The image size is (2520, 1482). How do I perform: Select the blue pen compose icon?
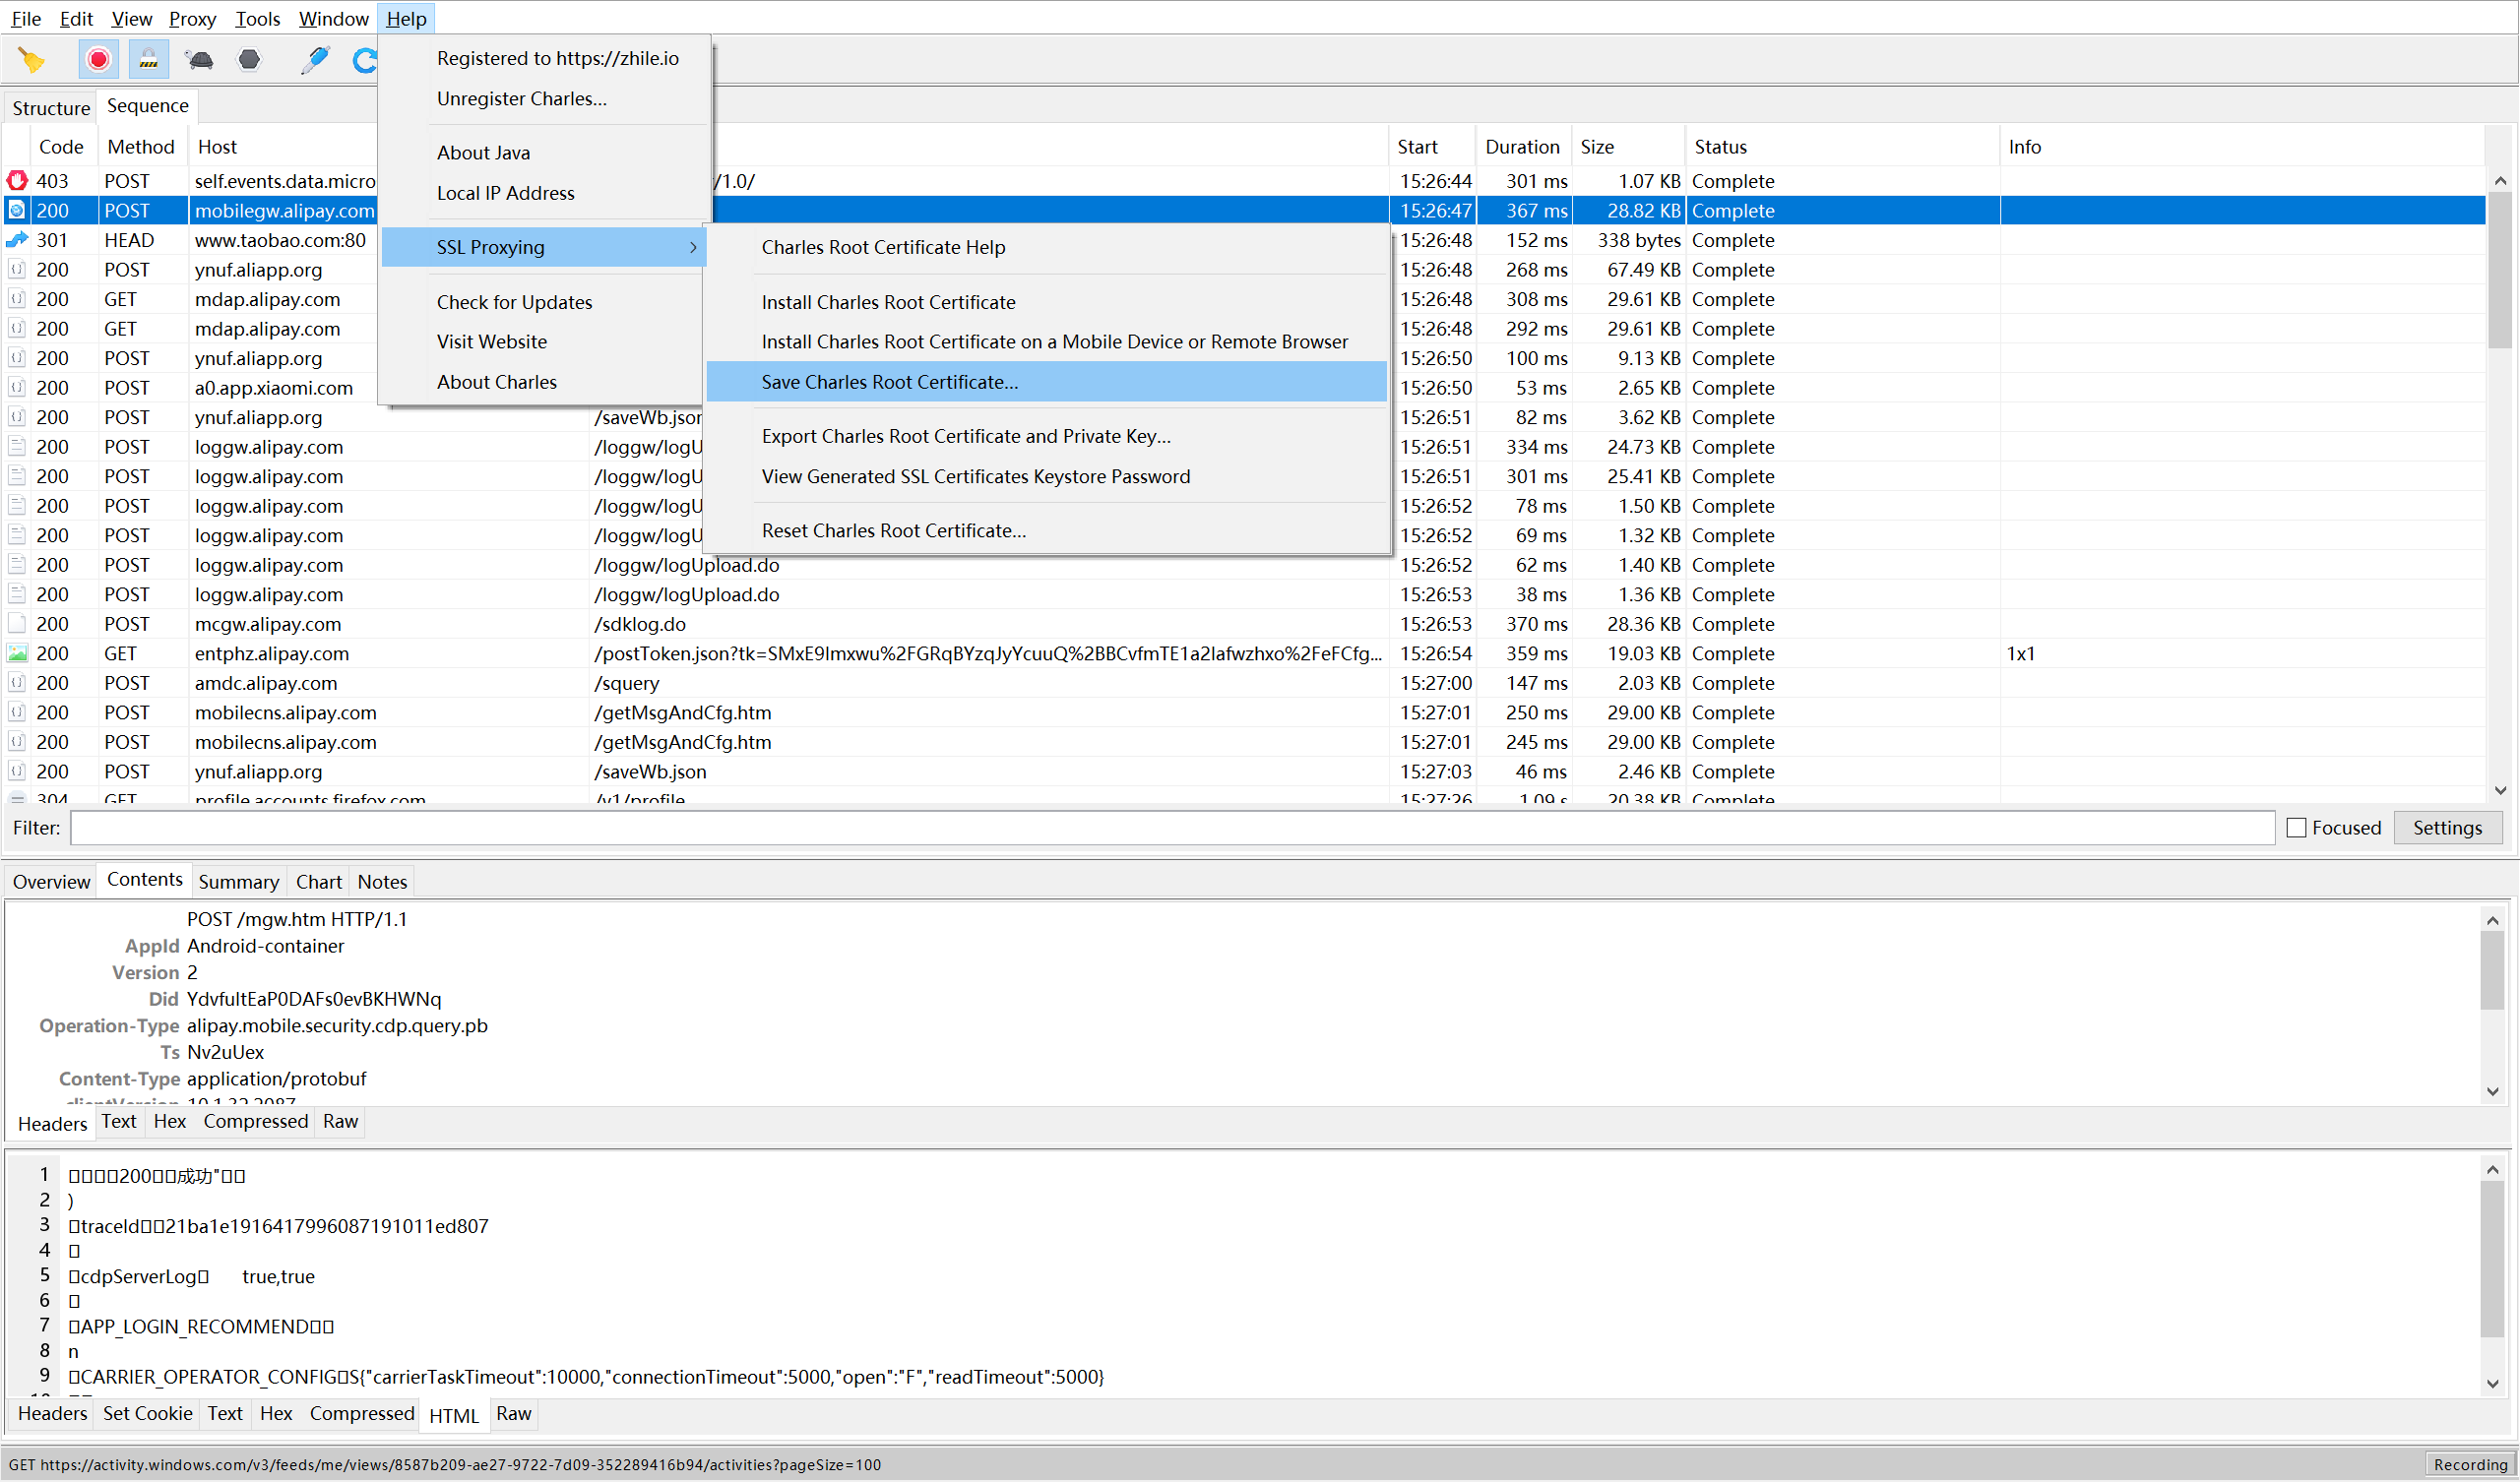coord(315,60)
